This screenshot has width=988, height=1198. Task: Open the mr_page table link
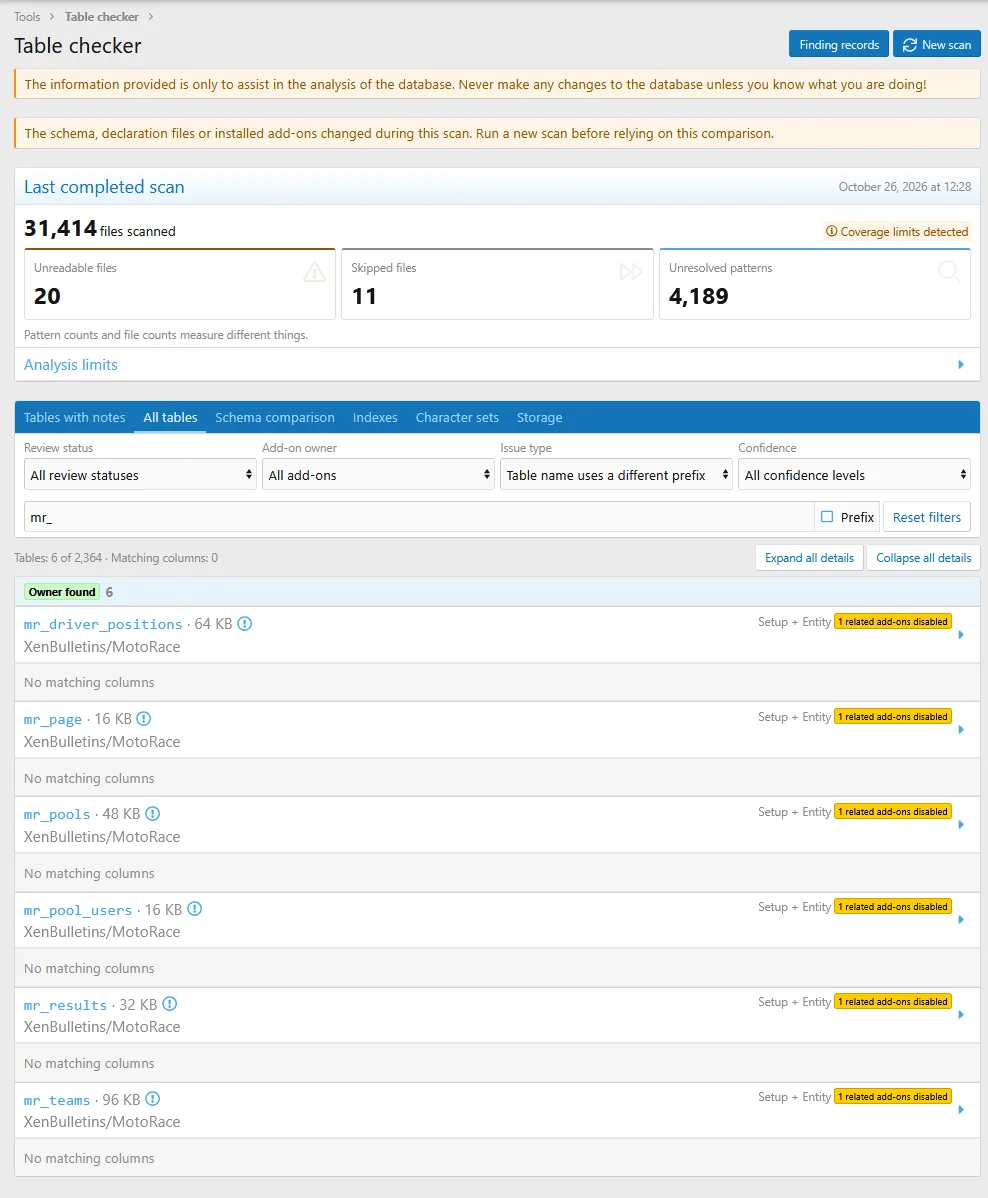[x=53, y=719]
